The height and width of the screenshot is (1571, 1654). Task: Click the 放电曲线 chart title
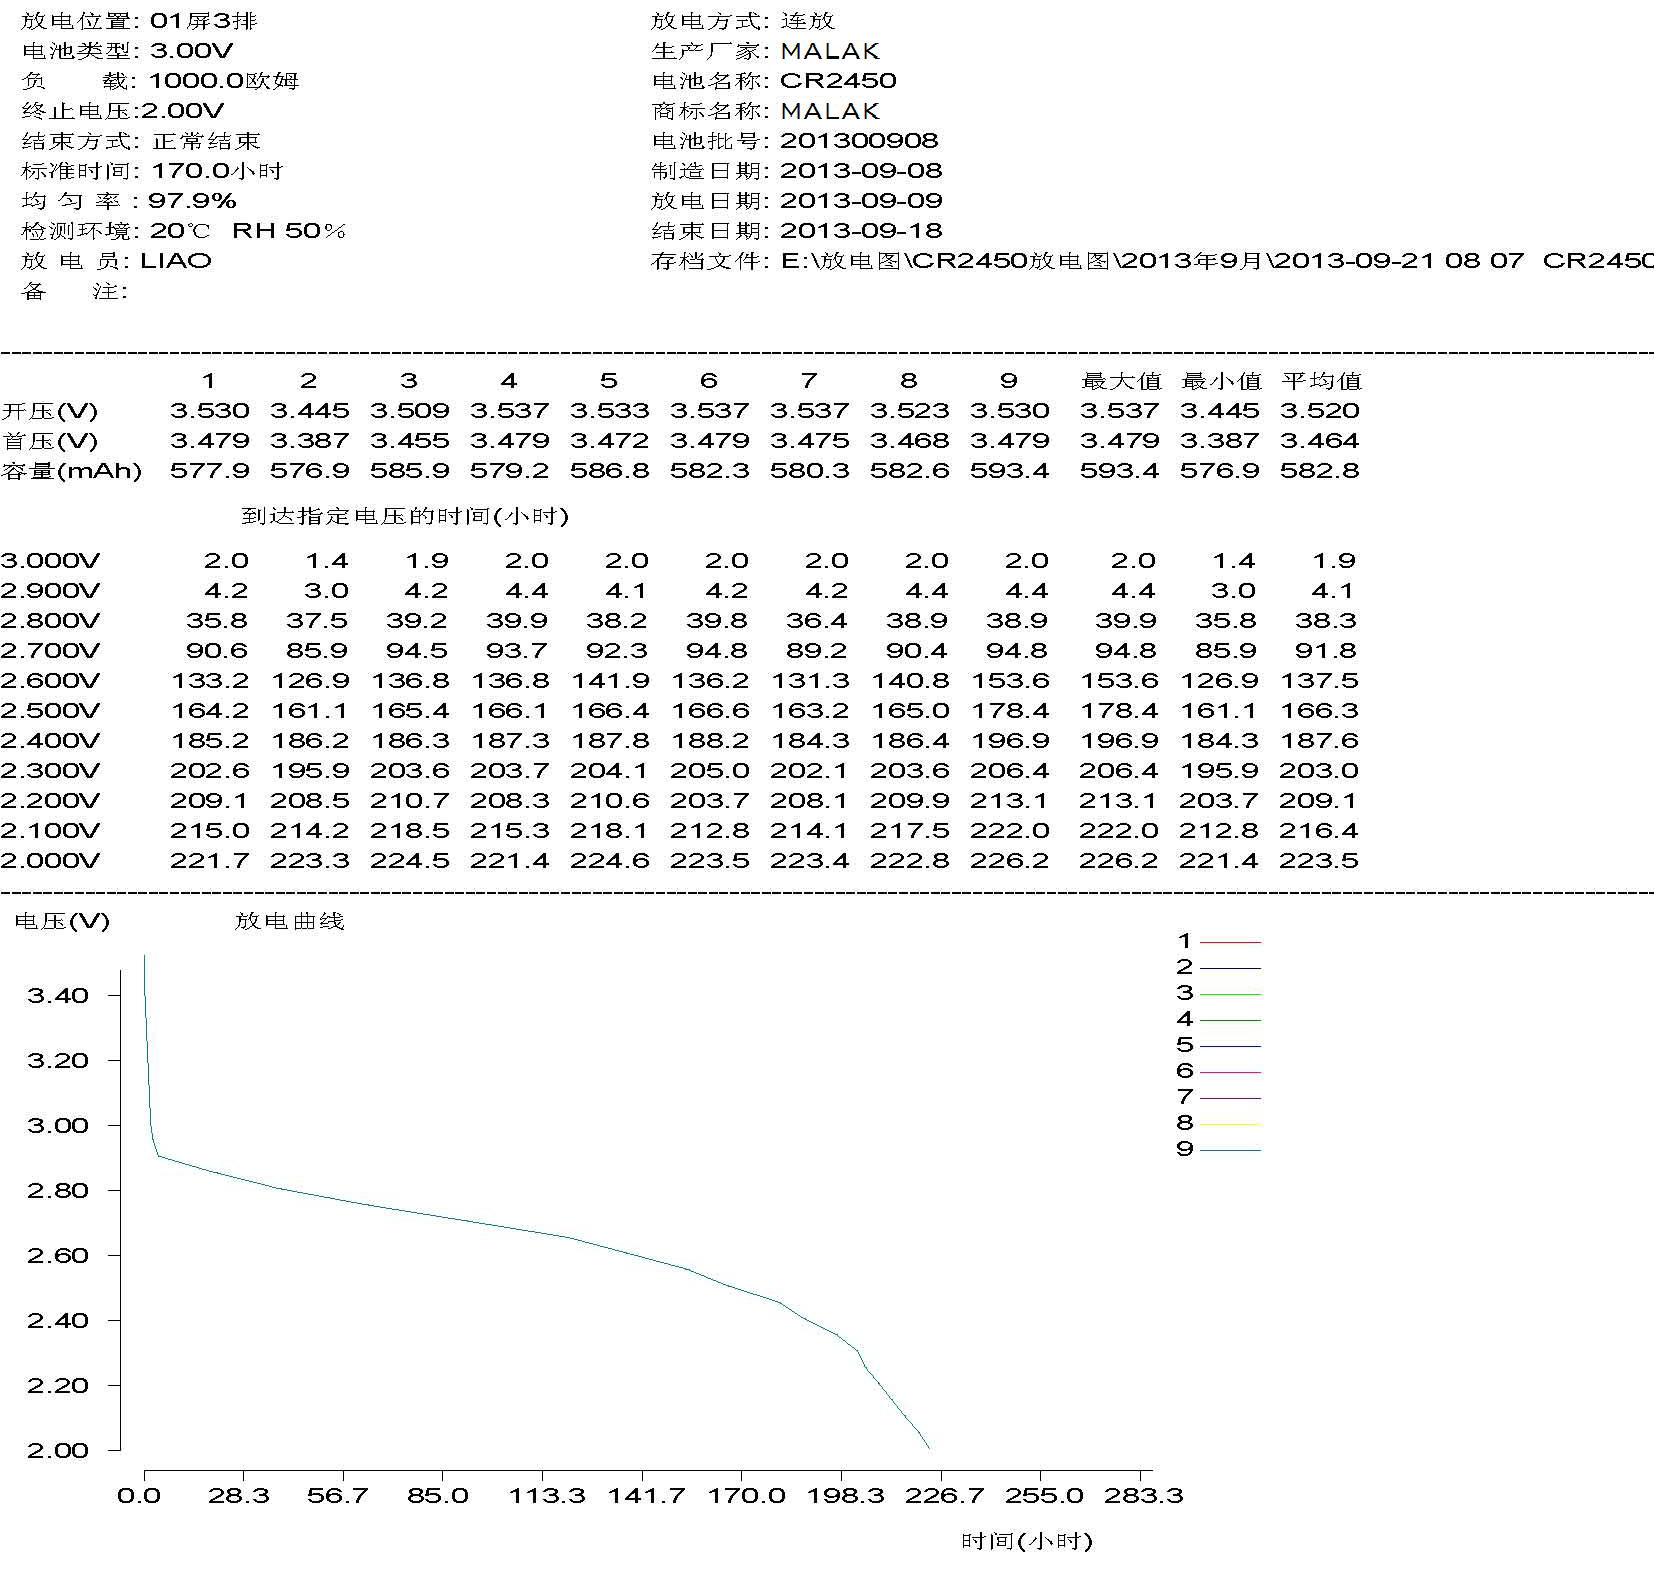tap(289, 921)
